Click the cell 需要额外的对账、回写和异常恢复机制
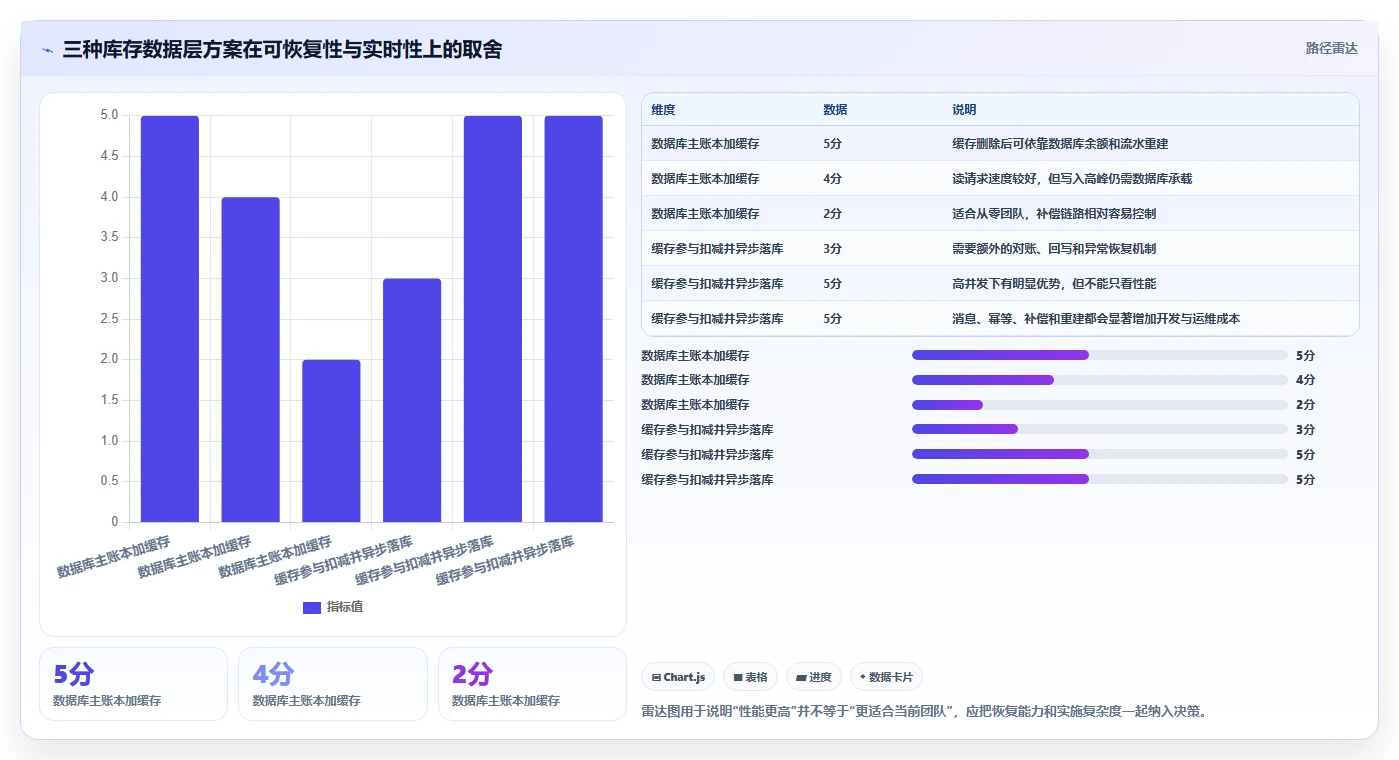 click(1054, 249)
